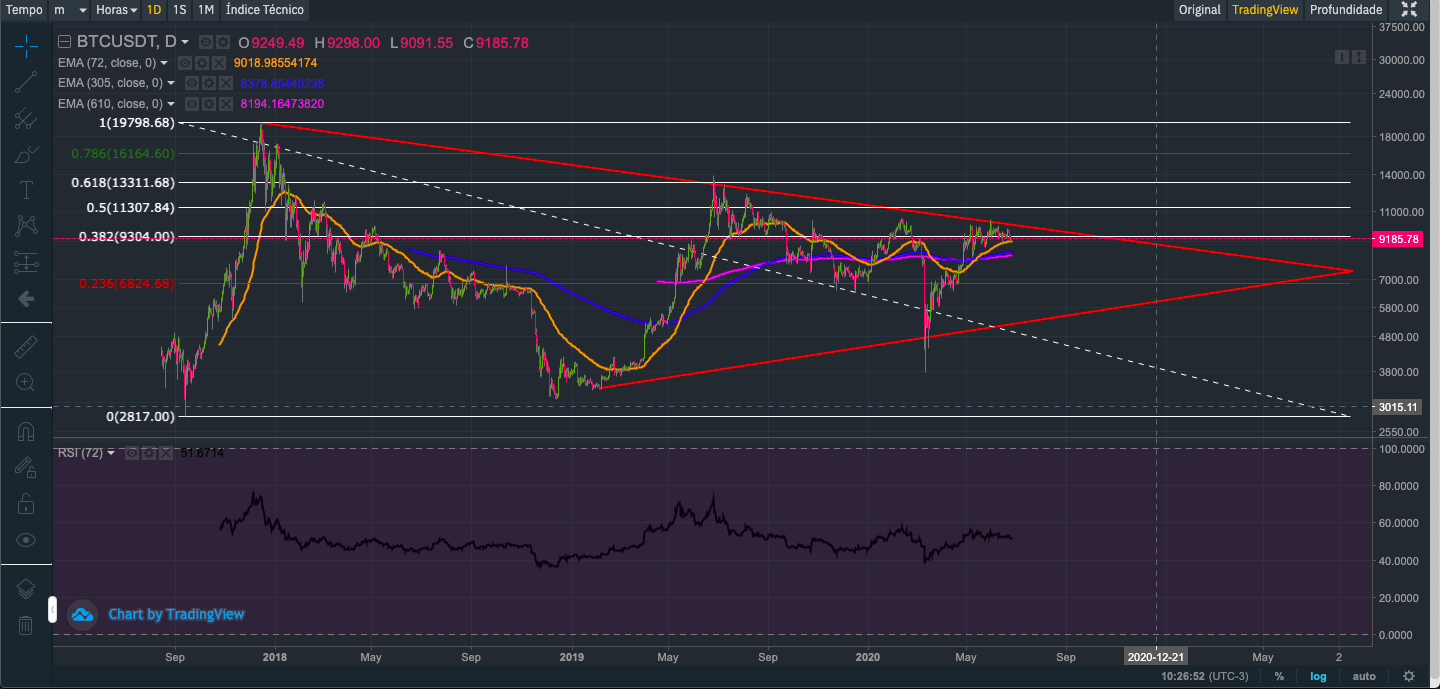Open RSI 72 settings gear
1440x689 pixels.
[x=147, y=453]
